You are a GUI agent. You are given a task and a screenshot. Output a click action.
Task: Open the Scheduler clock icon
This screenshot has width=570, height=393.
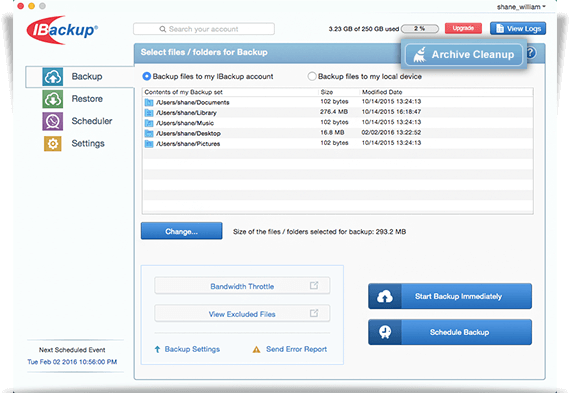tap(53, 121)
